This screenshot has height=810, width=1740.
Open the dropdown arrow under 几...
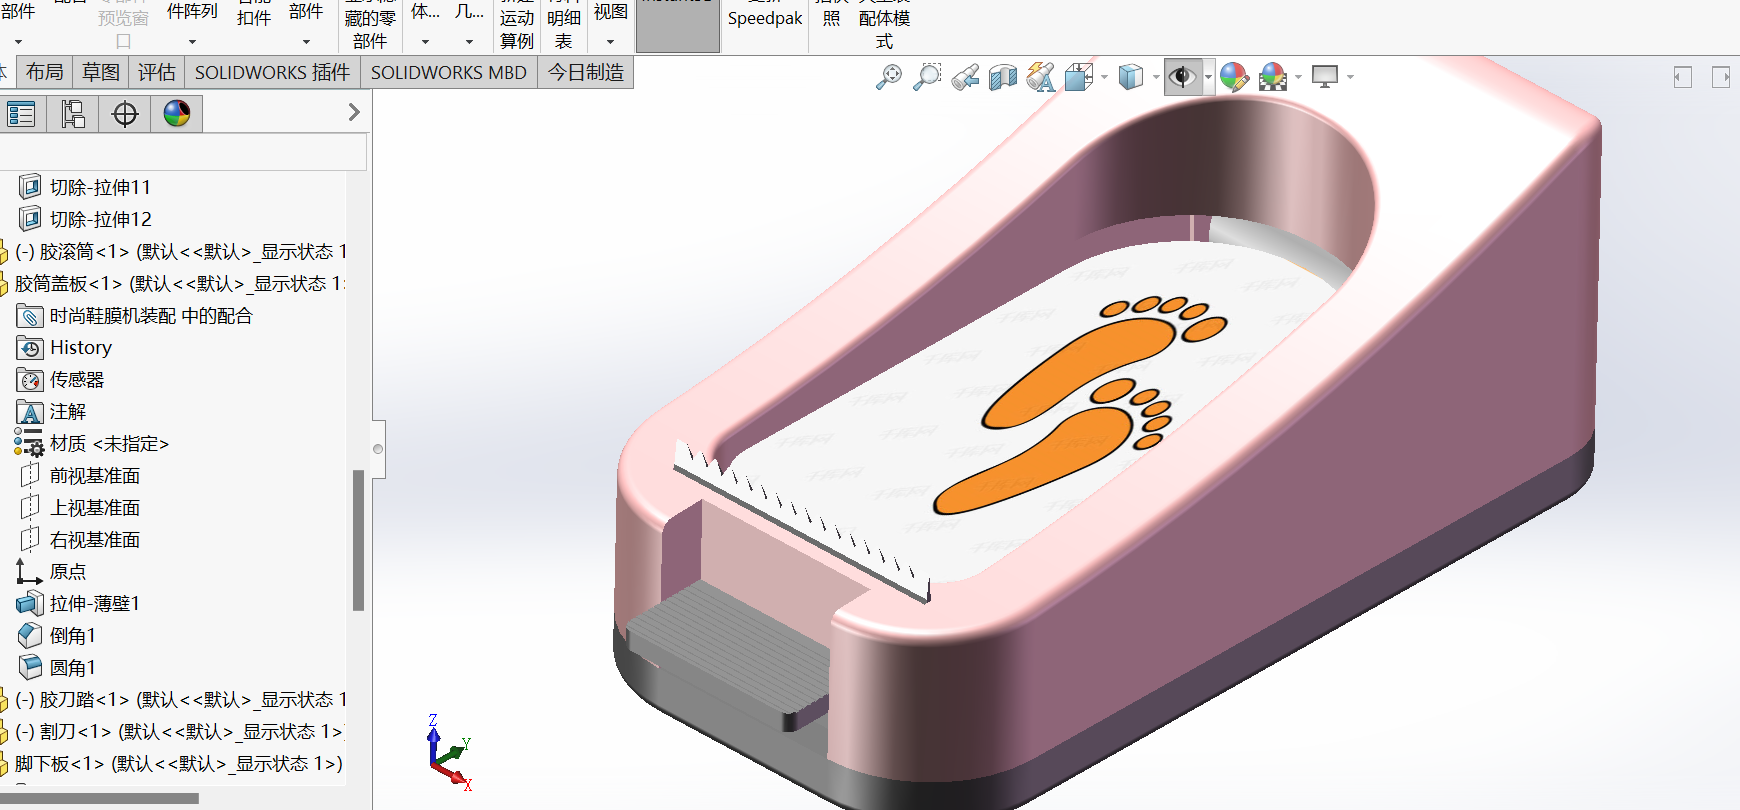(469, 42)
